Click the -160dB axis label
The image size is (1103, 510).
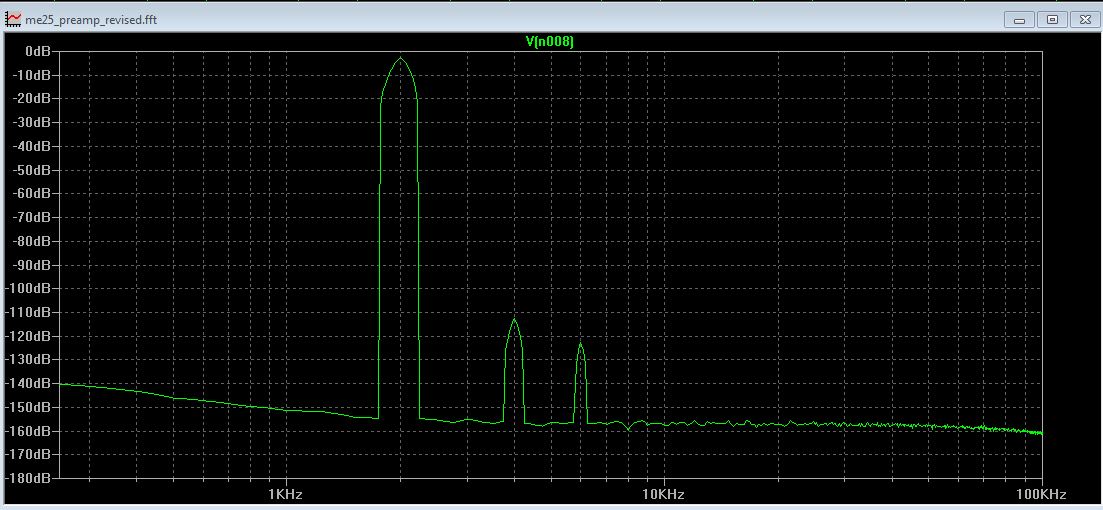[x=29, y=431]
